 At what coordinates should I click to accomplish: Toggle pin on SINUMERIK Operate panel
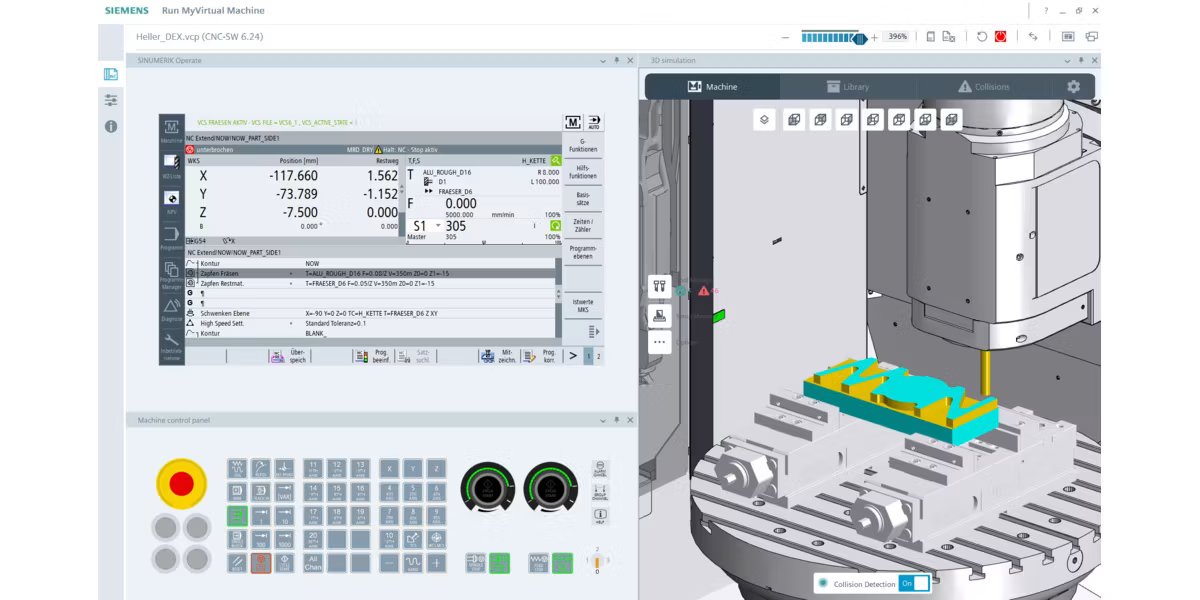click(x=616, y=60)
